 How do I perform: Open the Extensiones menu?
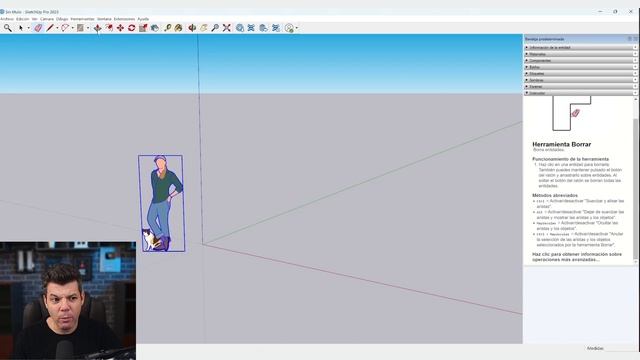[124, 19]
